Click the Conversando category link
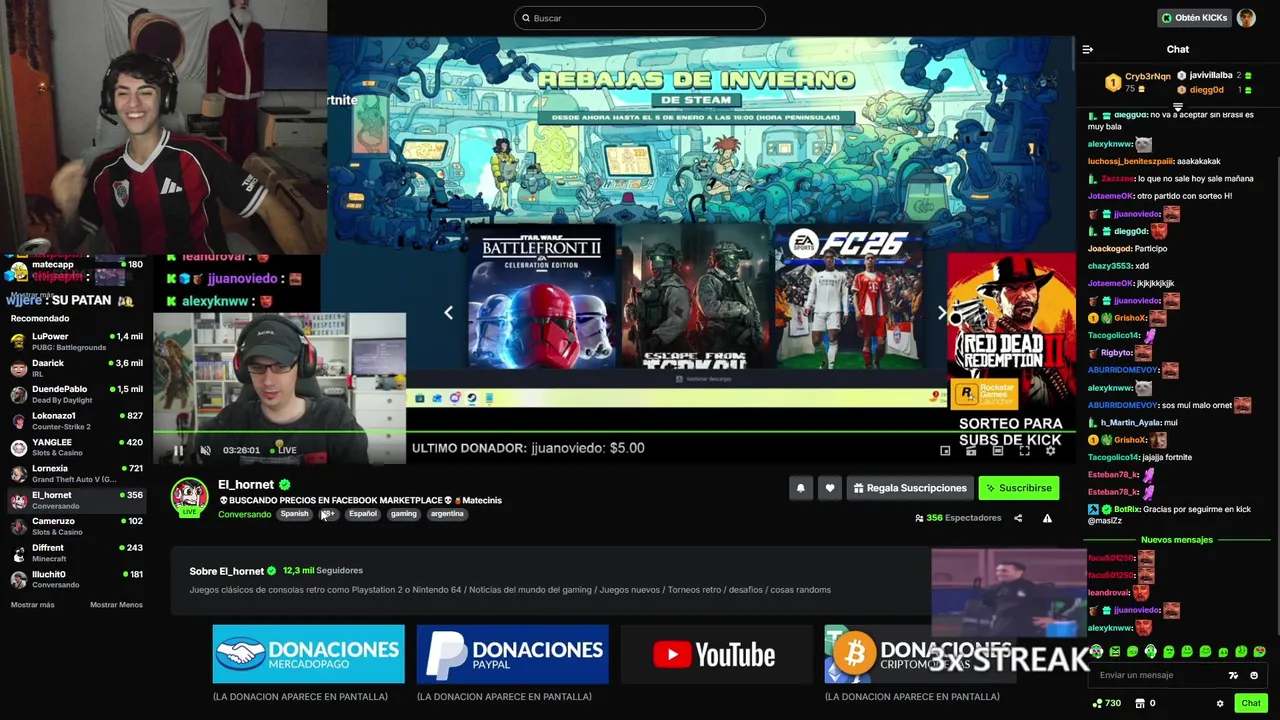1280x720 pixels. tap(244, 514)
